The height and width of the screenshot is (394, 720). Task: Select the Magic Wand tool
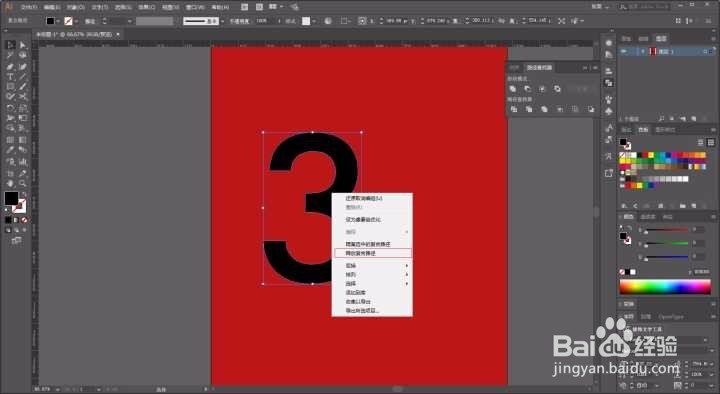[11, 55]
